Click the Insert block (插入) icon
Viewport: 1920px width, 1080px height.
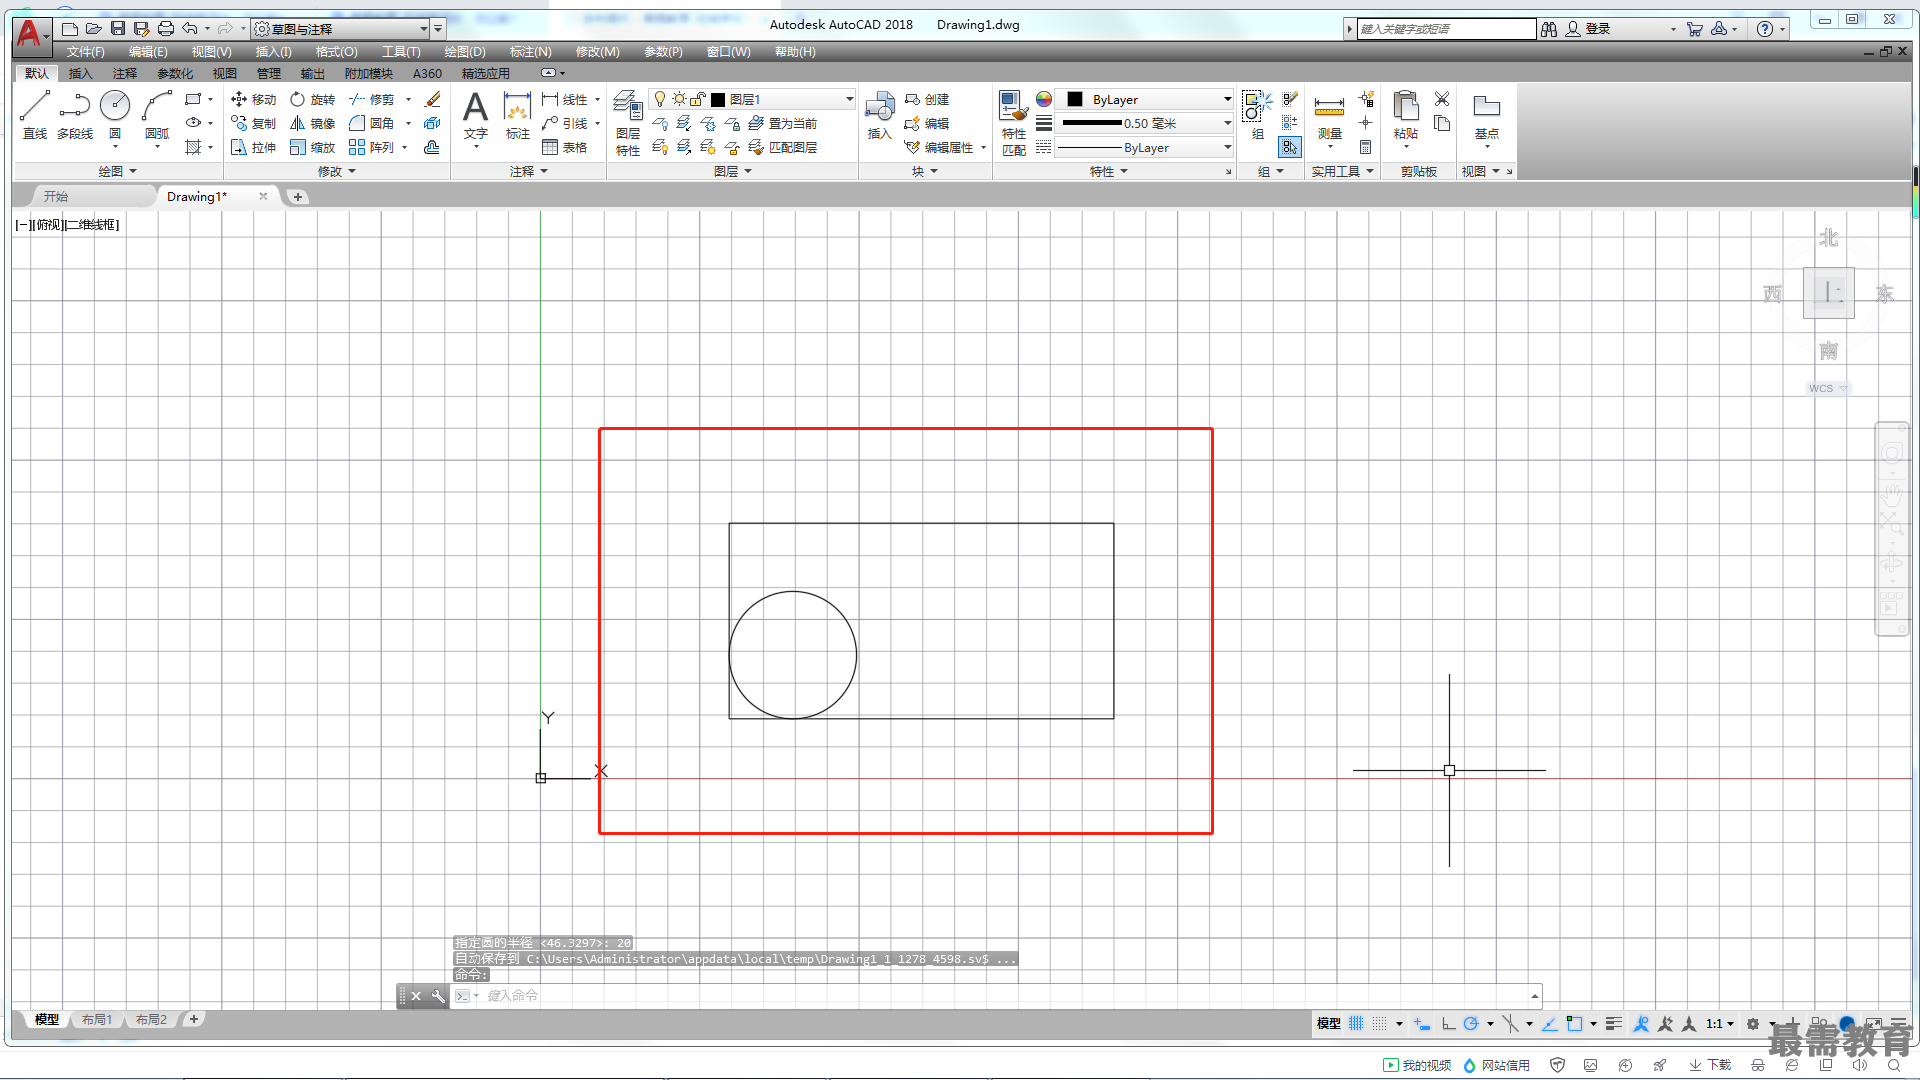click(x=879, y=116)
